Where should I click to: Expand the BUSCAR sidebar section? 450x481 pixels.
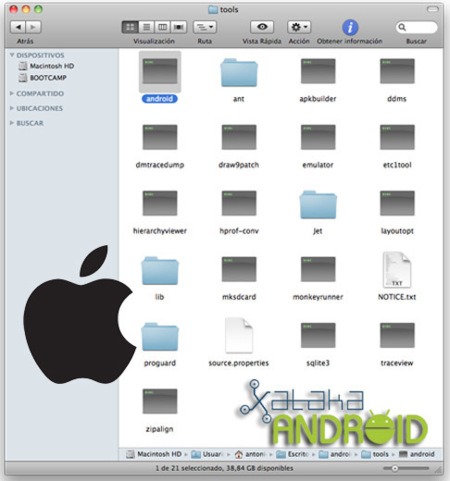tap(12, 123)
